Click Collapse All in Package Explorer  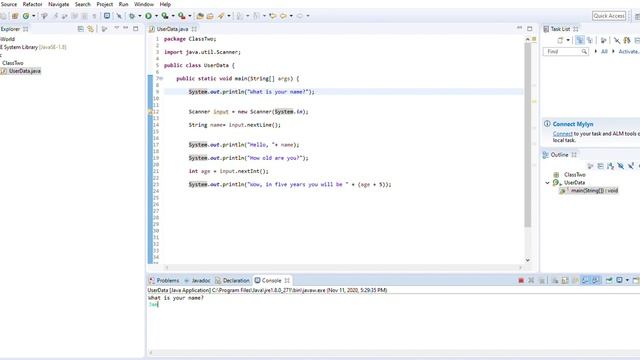coord(80,29)
